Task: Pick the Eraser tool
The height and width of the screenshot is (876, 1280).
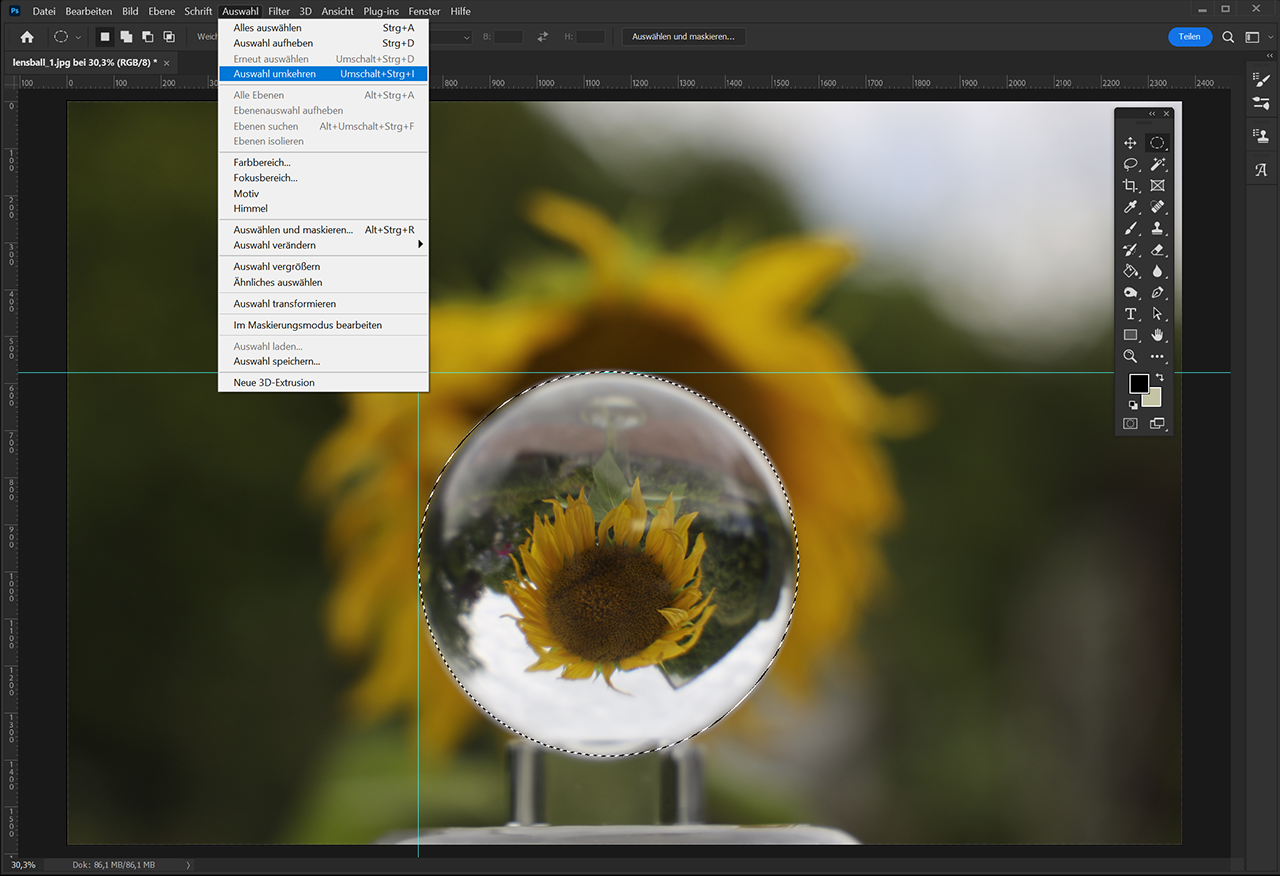Action: pos(1157,250)
